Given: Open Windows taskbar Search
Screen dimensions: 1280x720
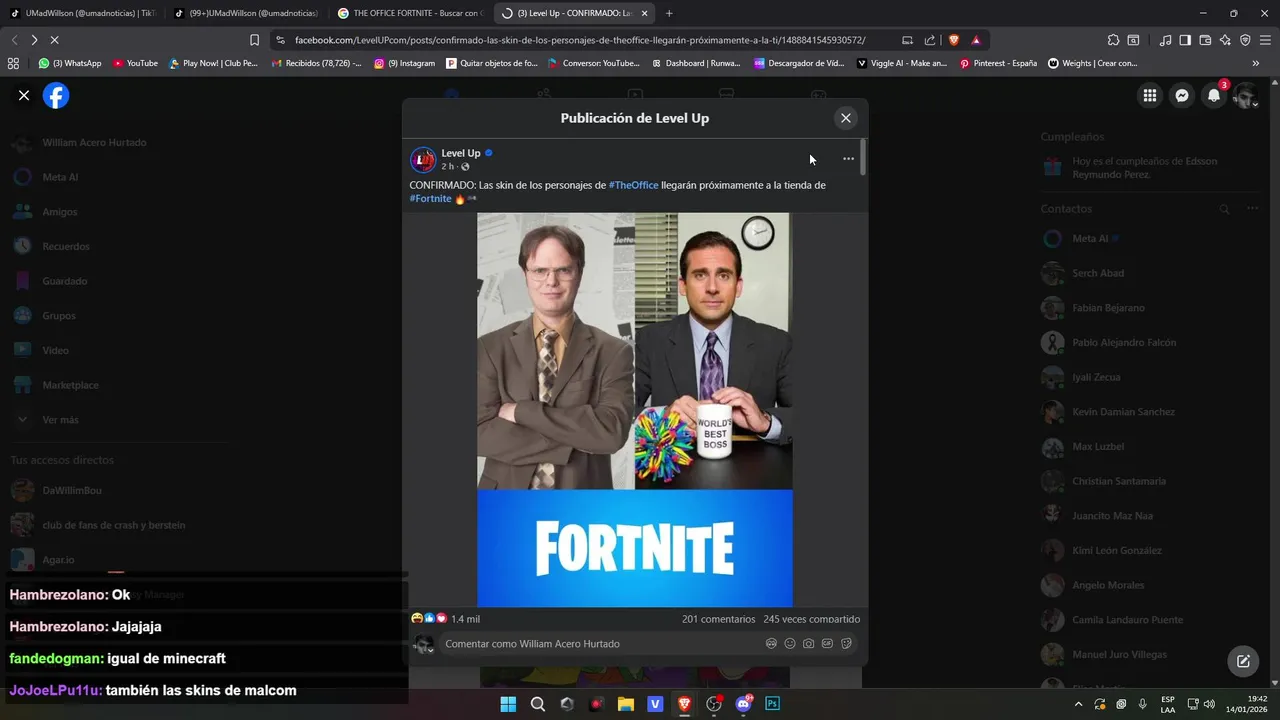Looking at the screenshot, I should point(538,704).
